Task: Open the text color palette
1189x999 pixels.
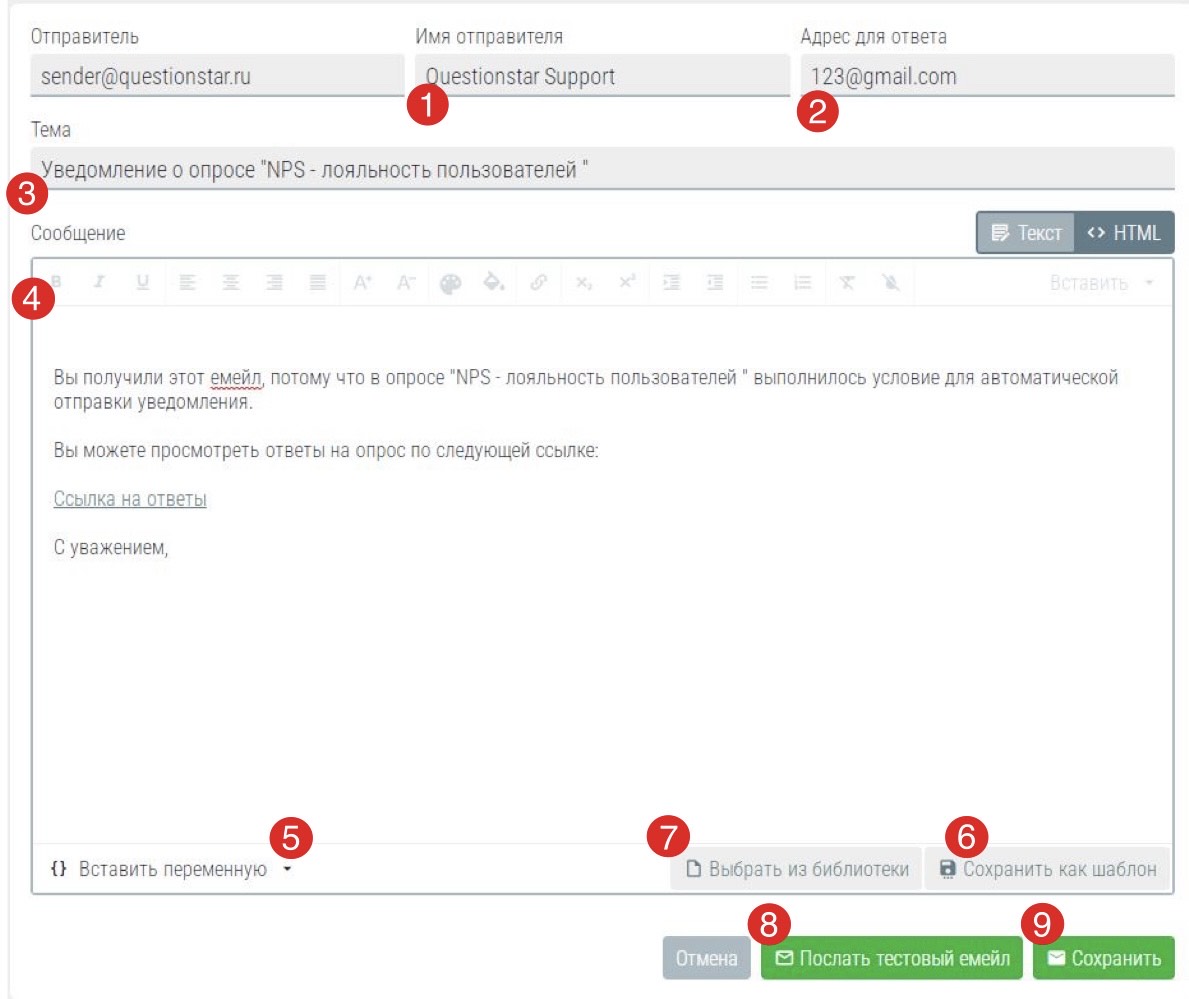Action: [x=451, y=283]
